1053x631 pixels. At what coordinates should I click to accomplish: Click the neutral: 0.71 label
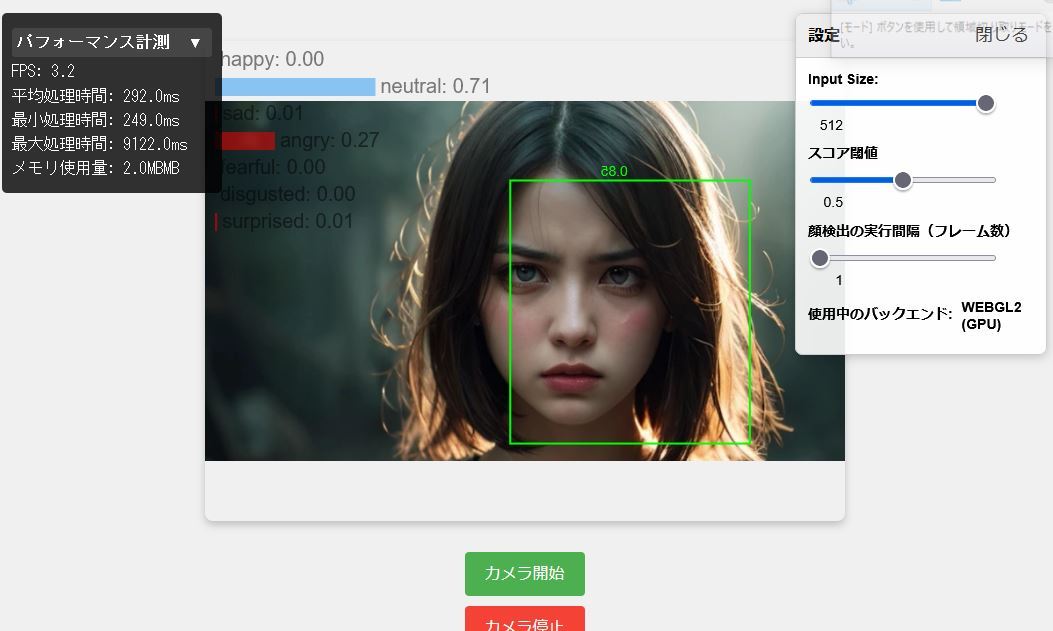coord(435,86)
